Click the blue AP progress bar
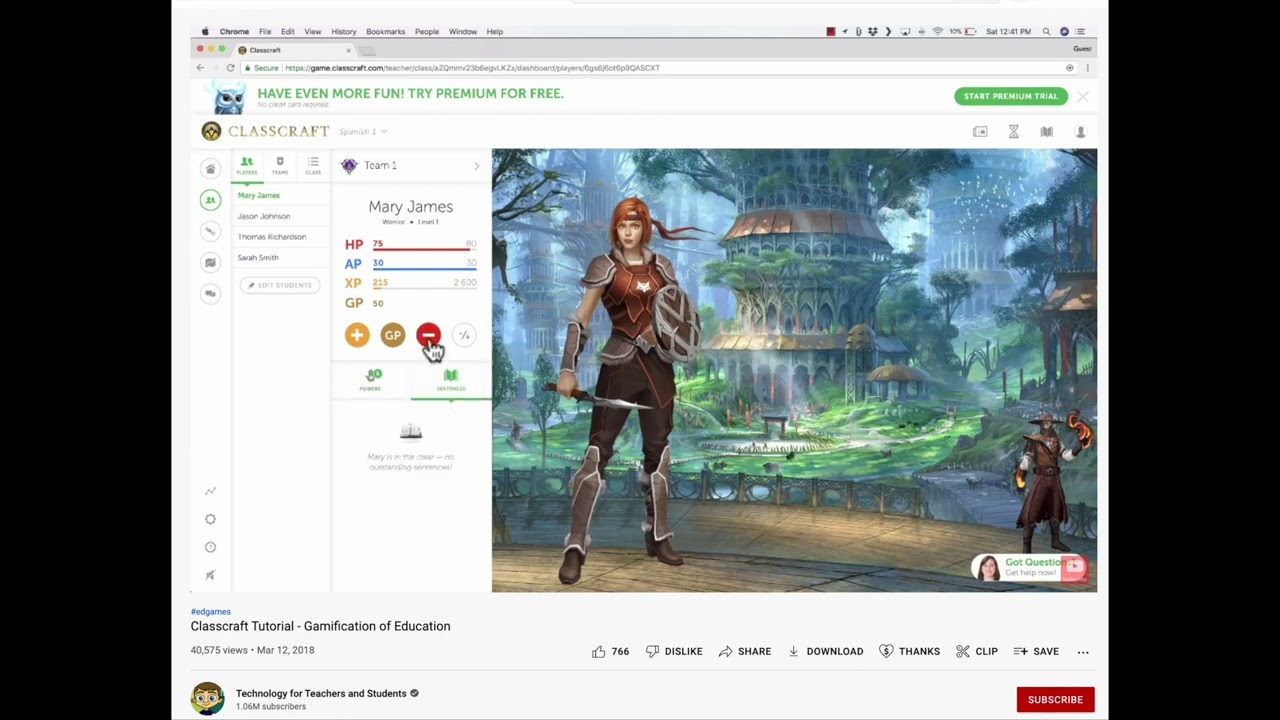Image resolution: width=1280 pixels, height=720 pixels. pyautogui.click(x=424, y=269)
